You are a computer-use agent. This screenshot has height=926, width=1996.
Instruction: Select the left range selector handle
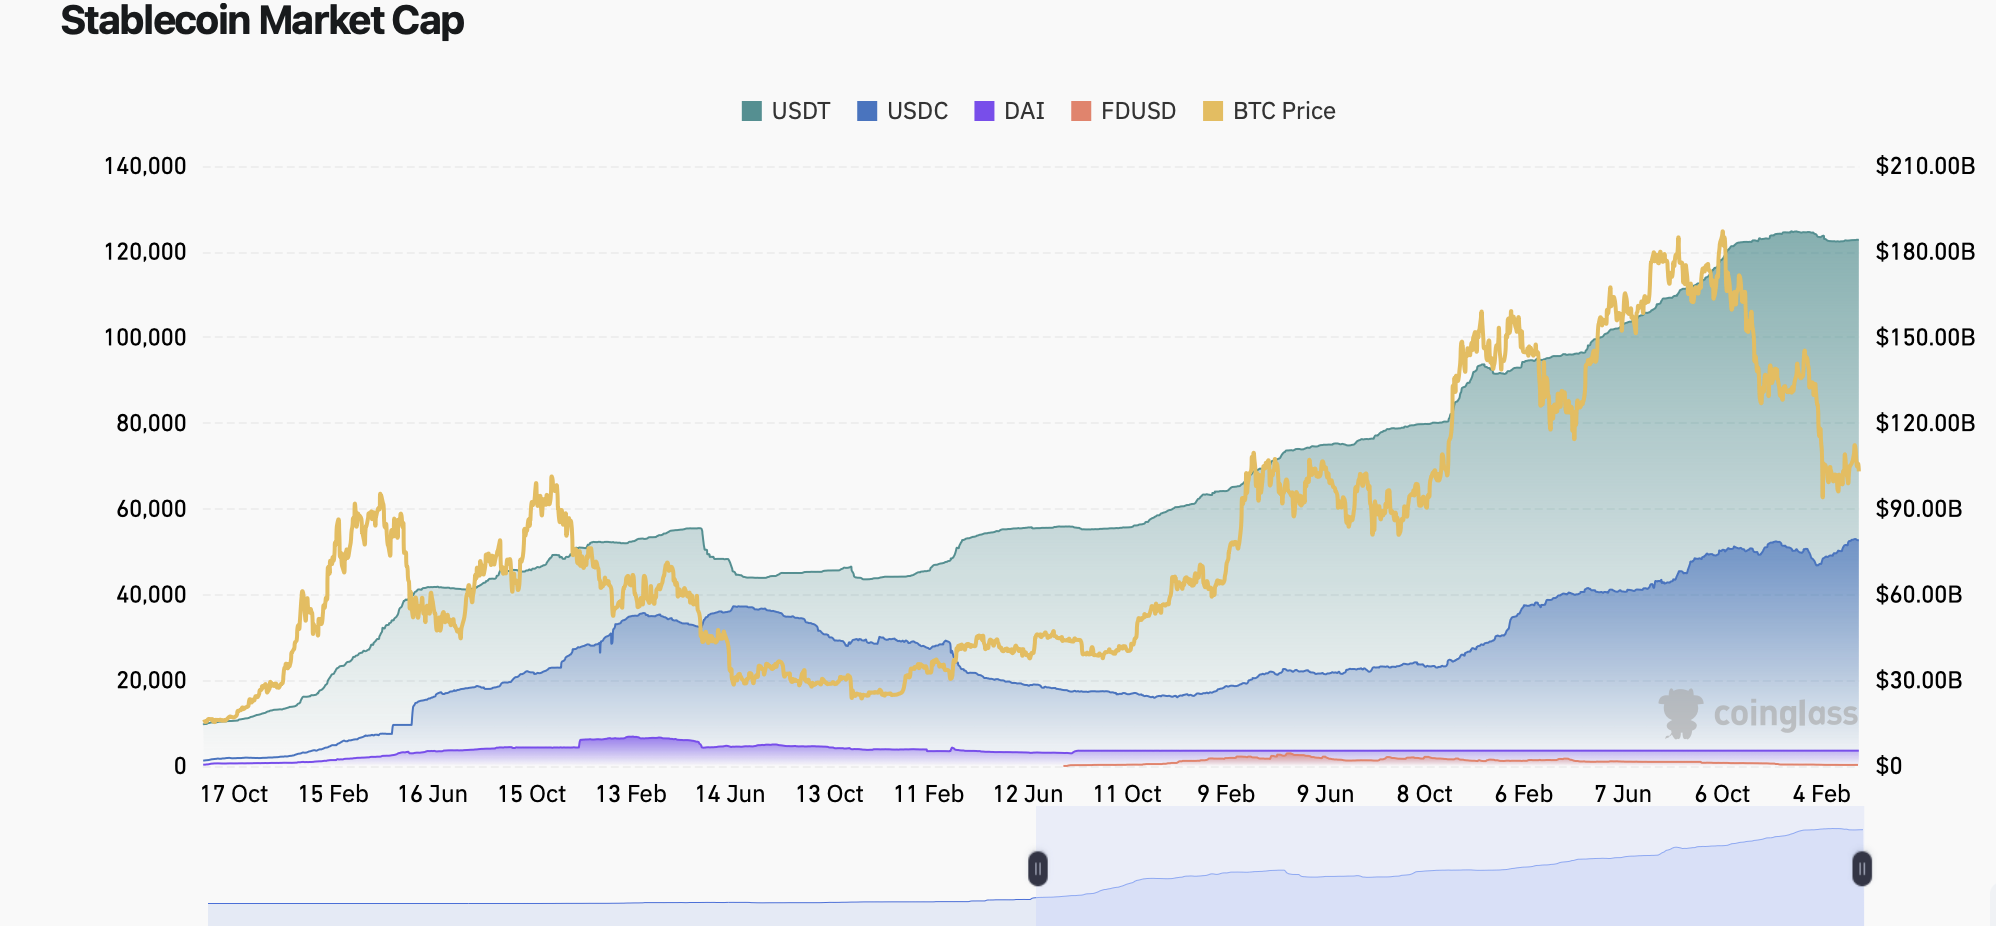1038,869
